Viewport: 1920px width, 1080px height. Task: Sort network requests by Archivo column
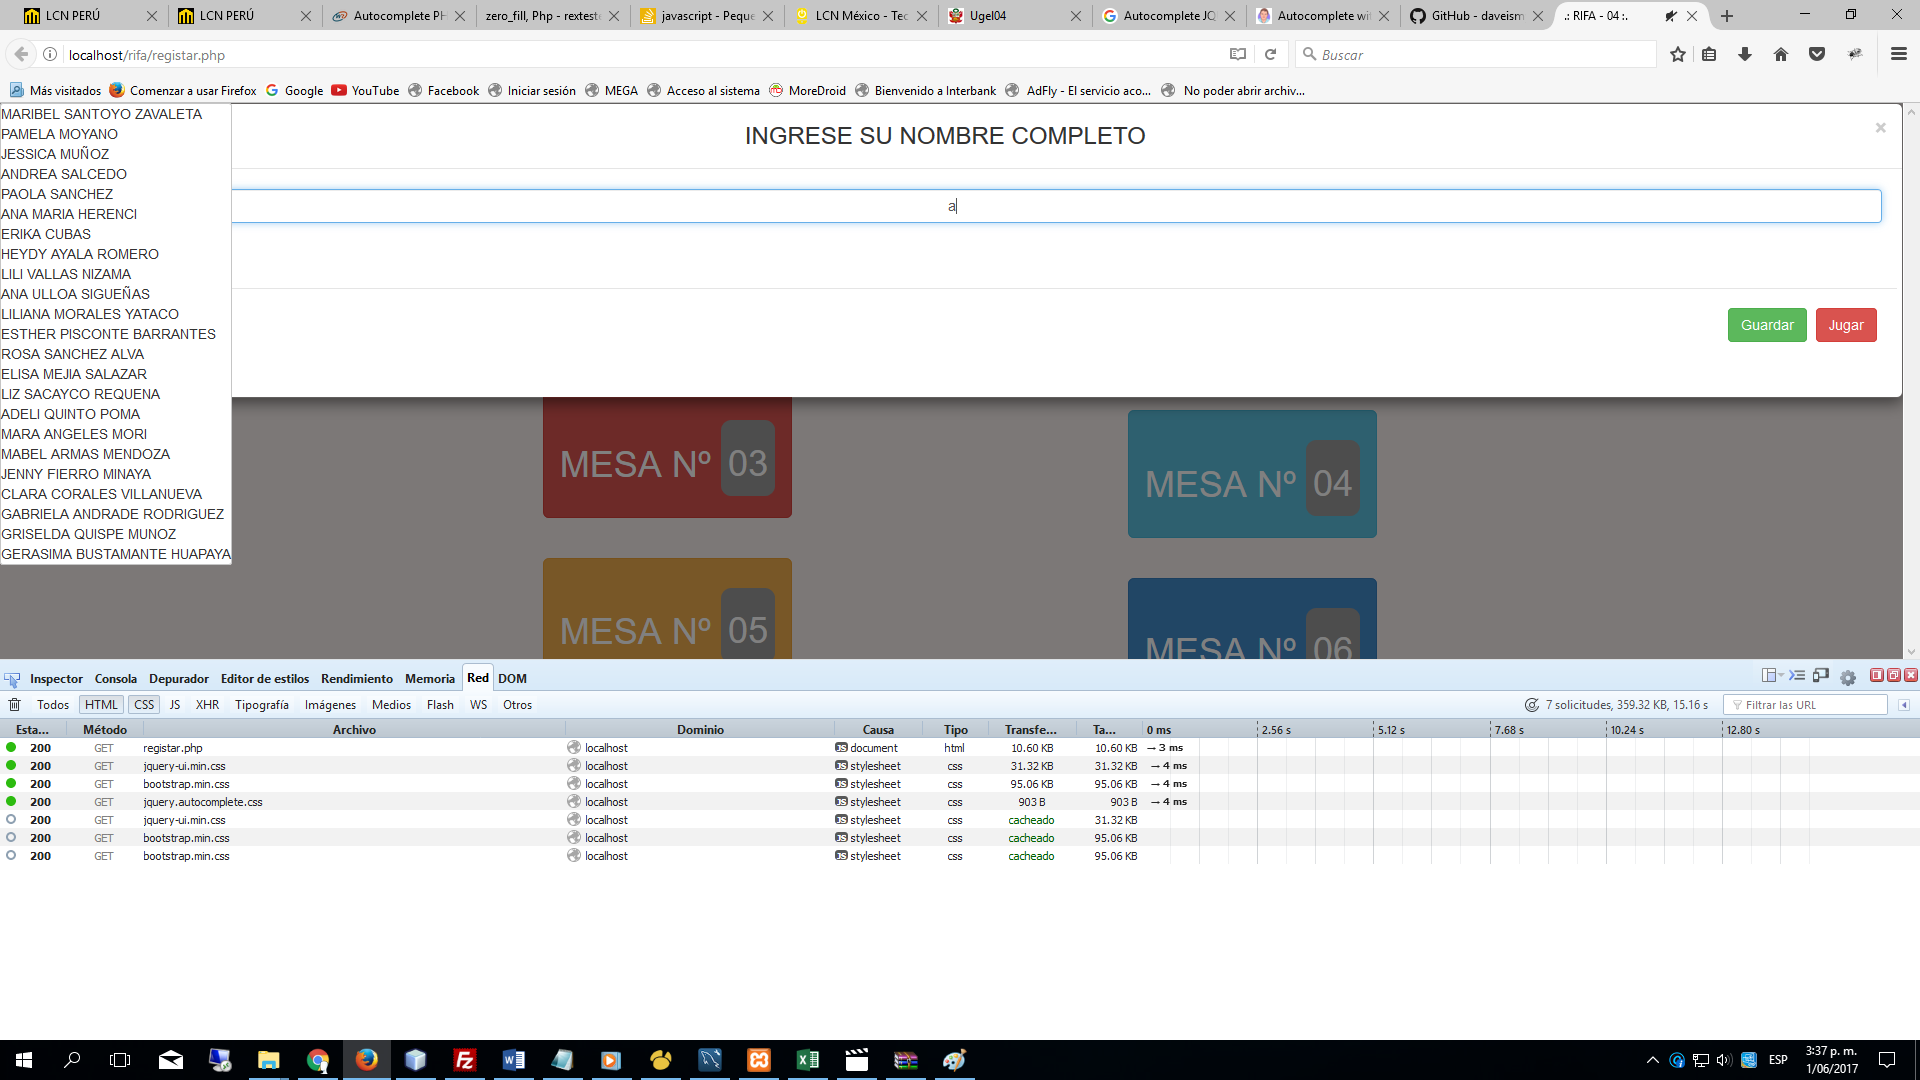tap(354, 730)
